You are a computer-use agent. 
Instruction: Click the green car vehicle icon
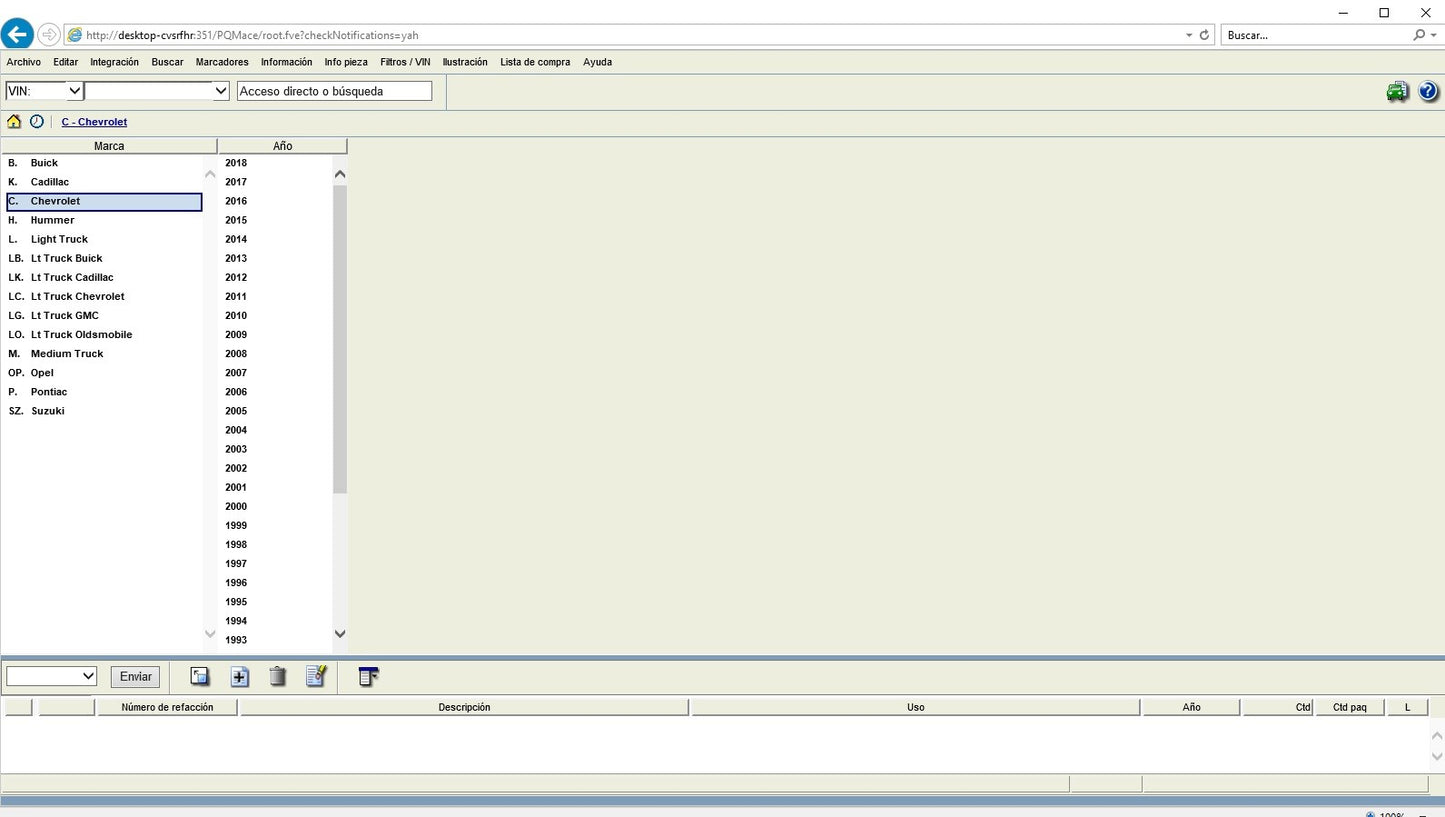[x=1397, y=92]
